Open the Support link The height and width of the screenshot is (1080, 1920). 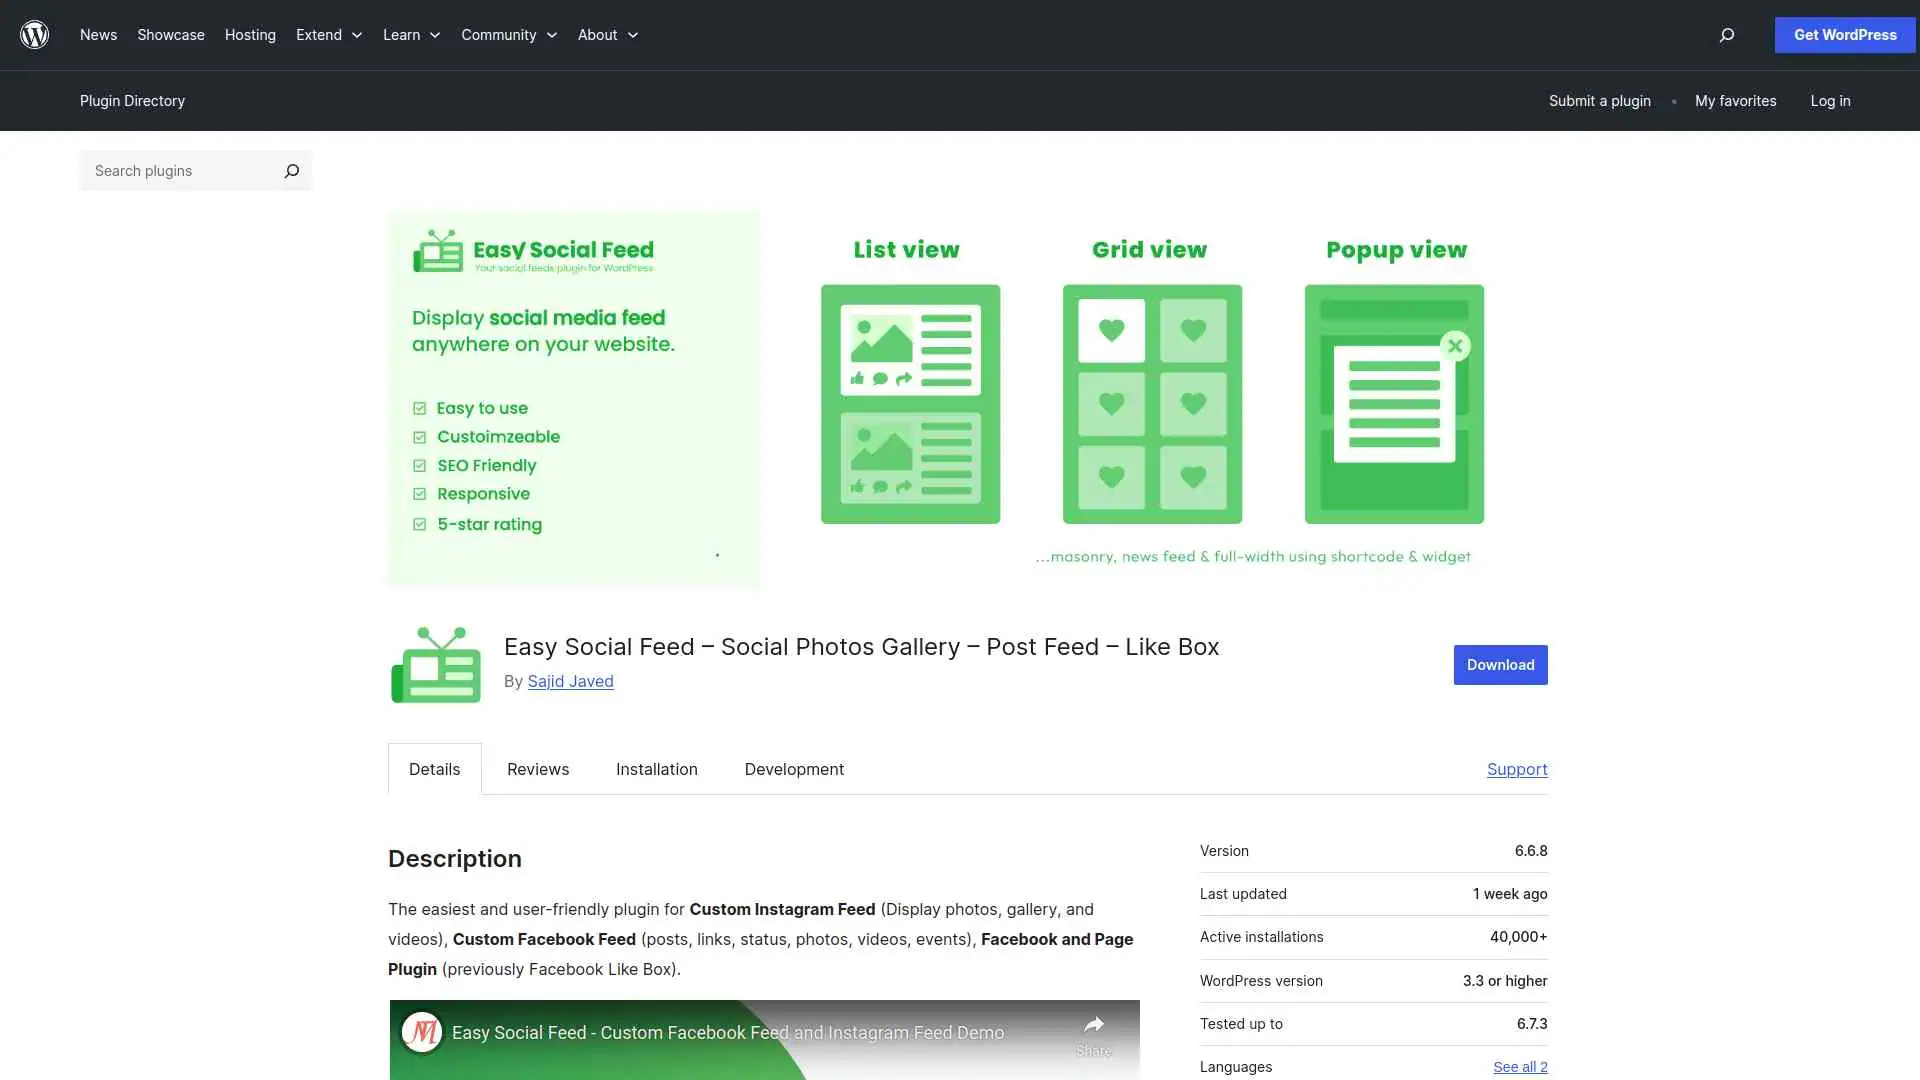coord(1516,769)
